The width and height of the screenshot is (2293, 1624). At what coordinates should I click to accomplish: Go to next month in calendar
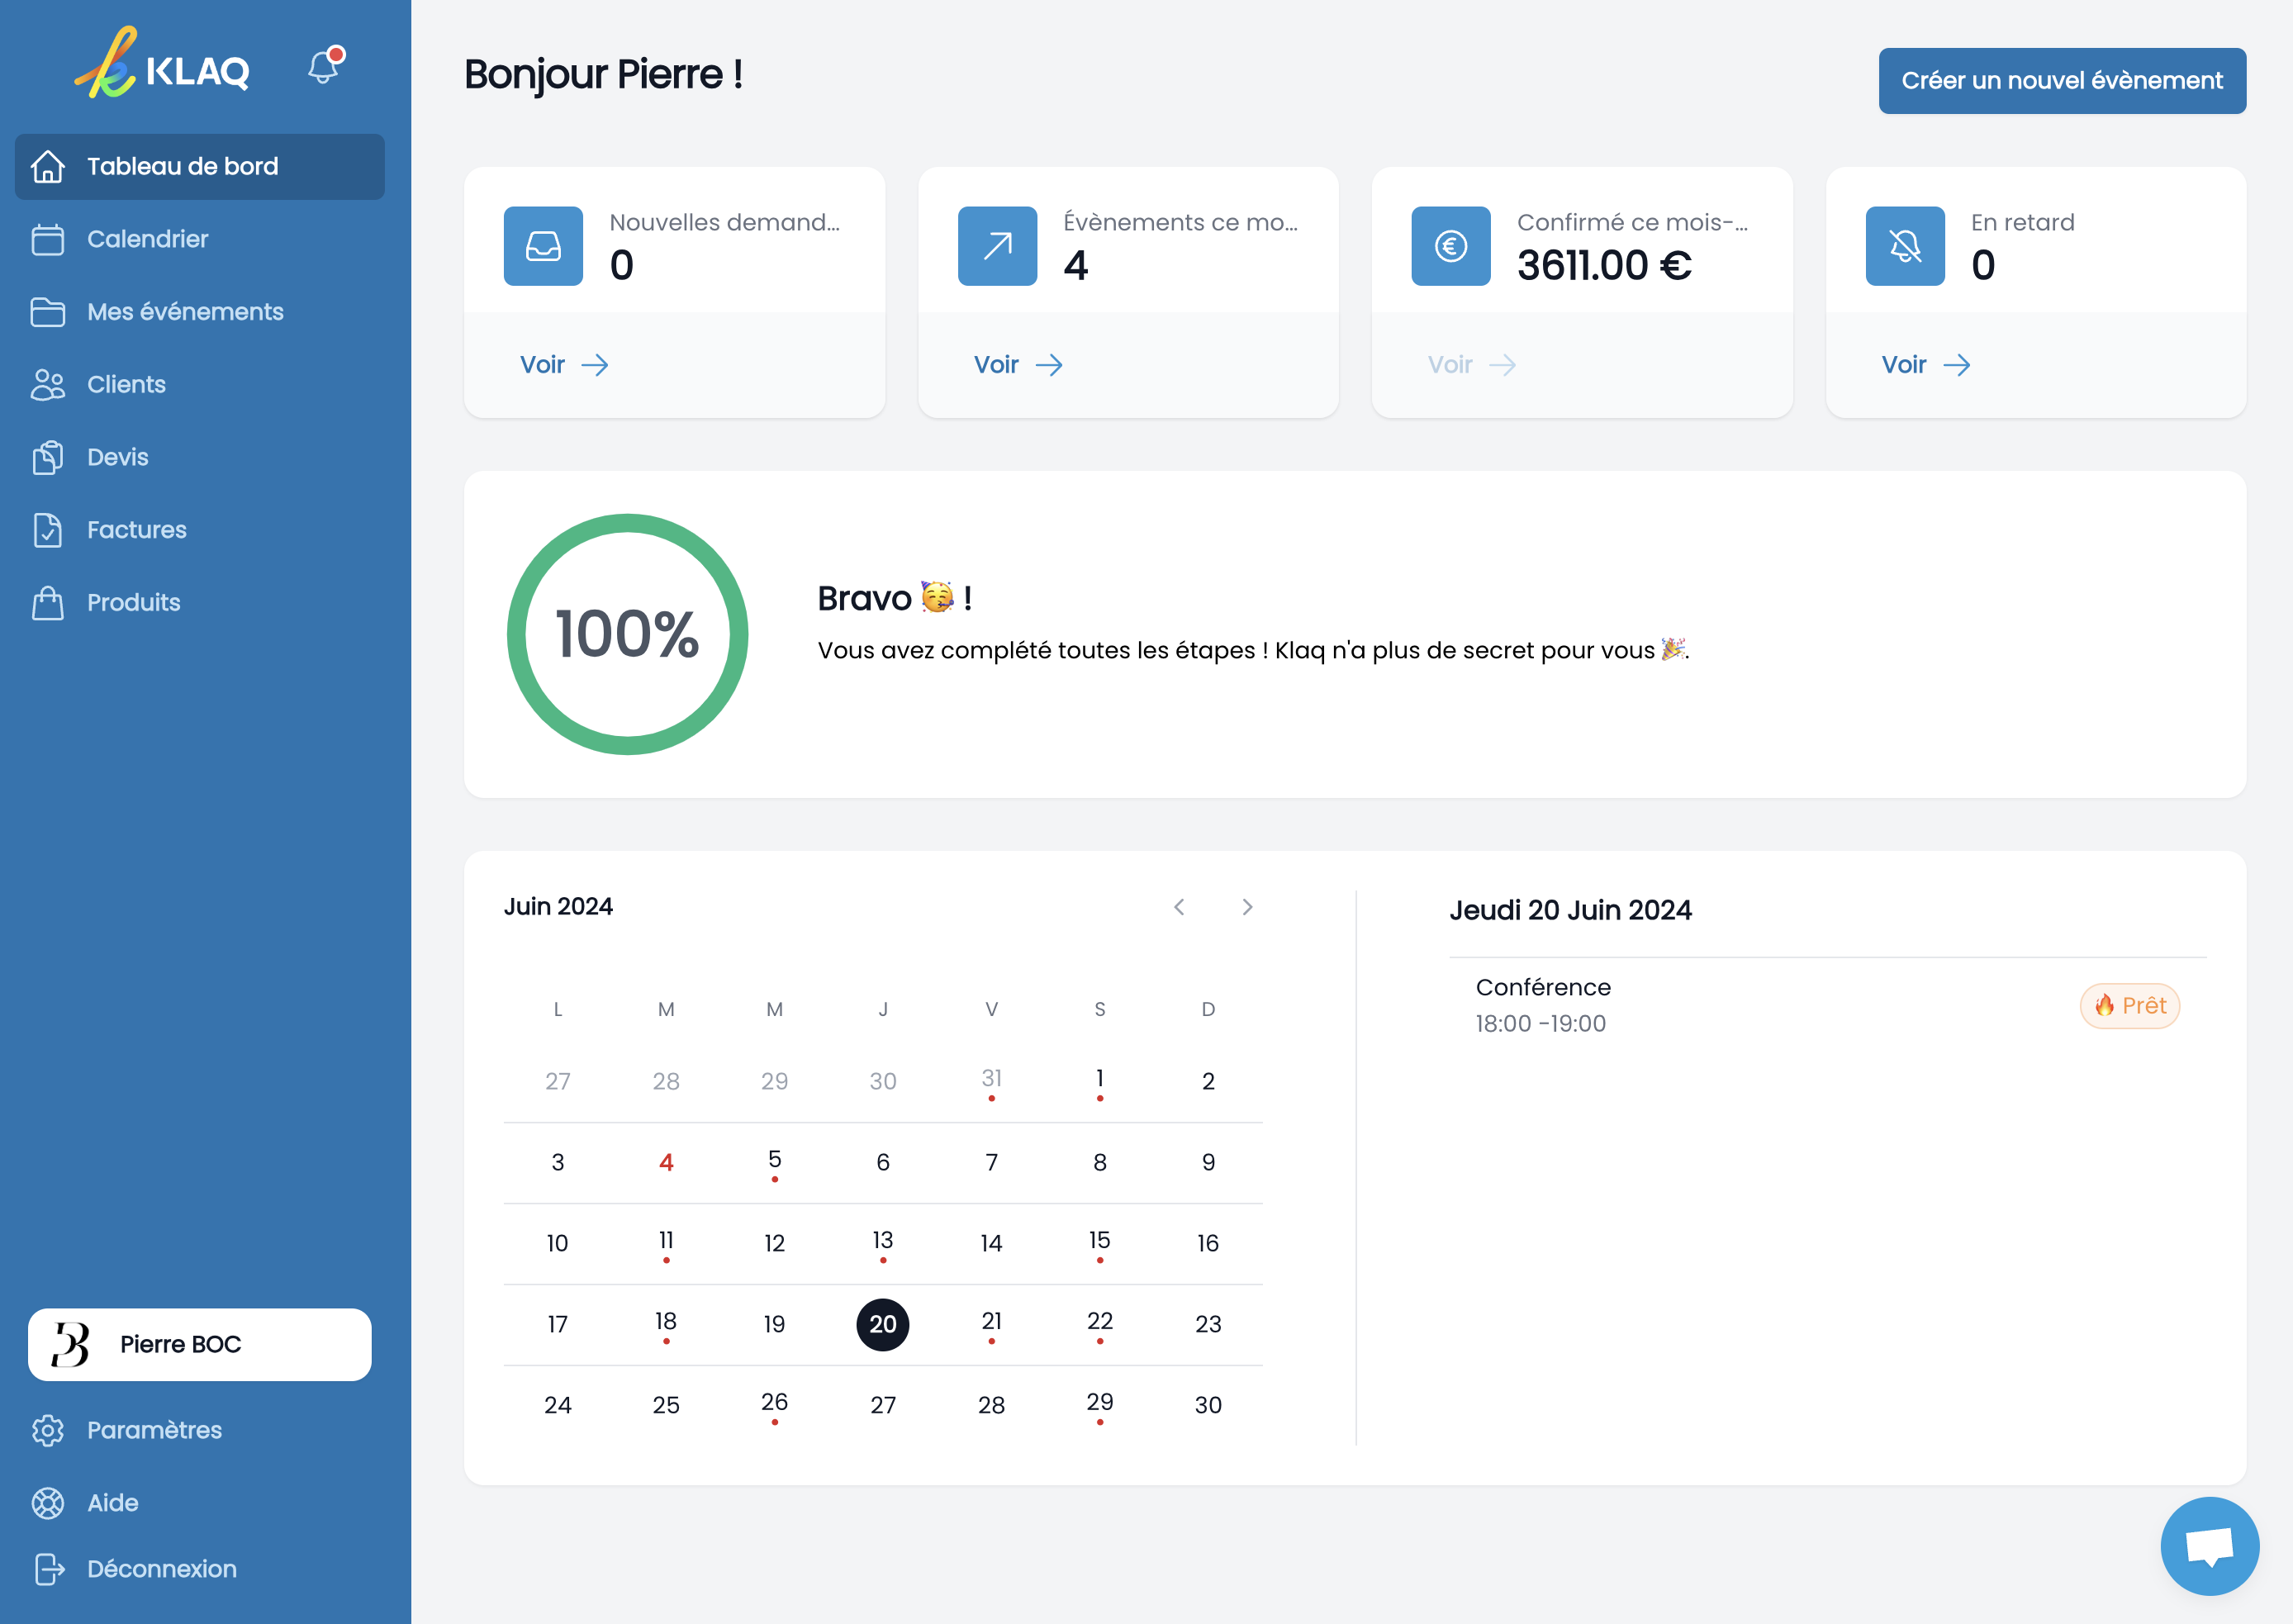[x=1247, y=907]
